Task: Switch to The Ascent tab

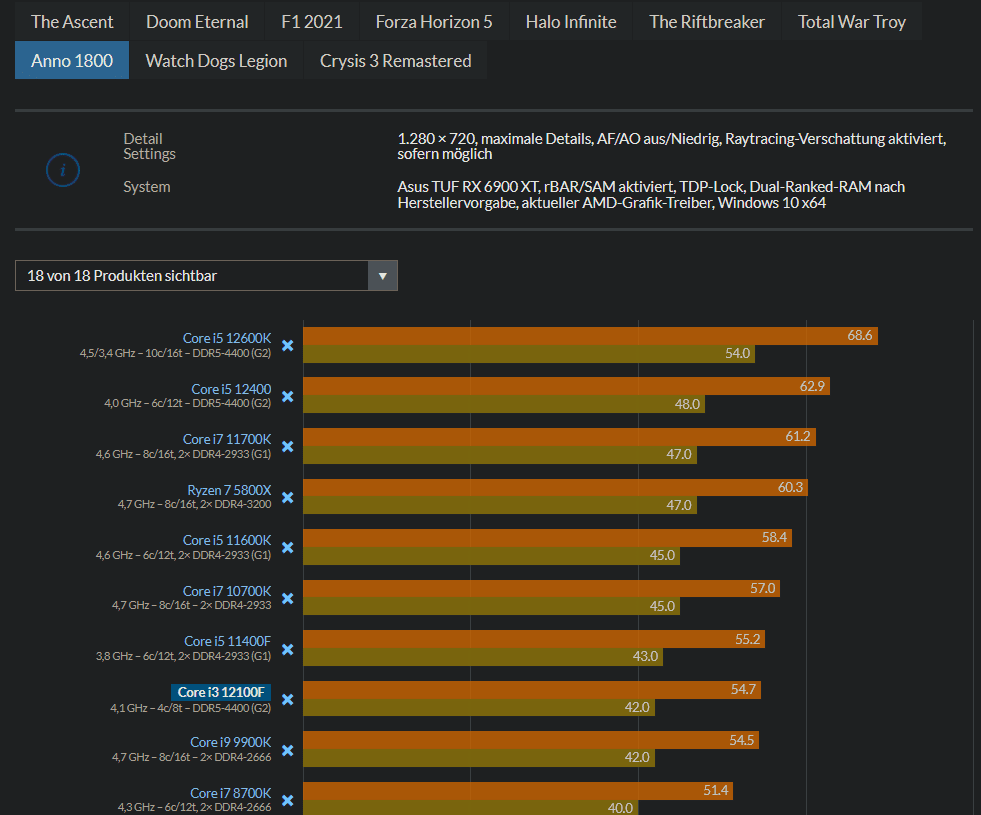Action: tap(72, 22)
